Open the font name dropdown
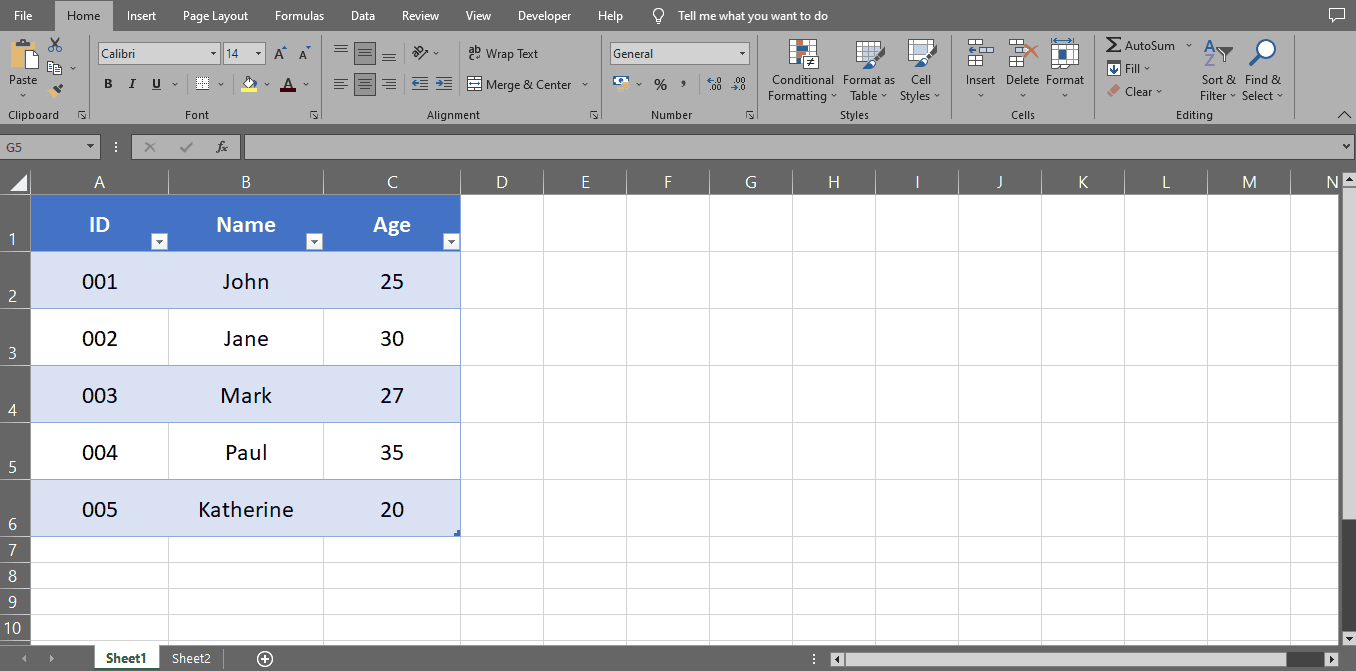 214,52
